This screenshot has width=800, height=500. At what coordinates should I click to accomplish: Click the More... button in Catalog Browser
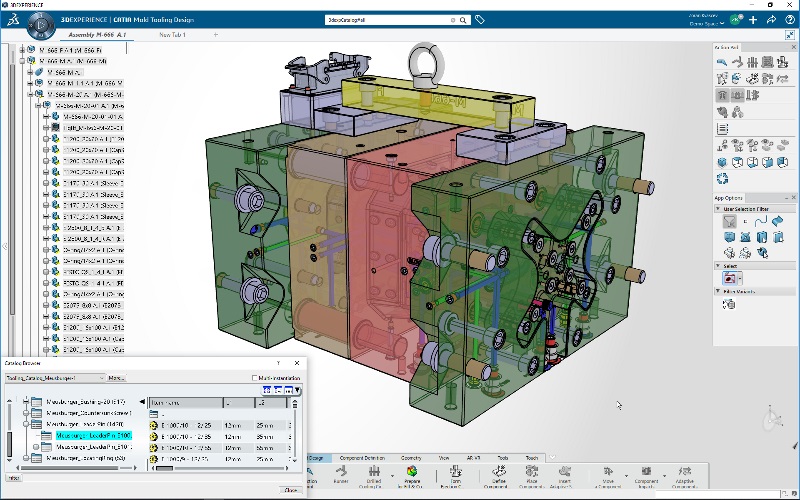116,378
